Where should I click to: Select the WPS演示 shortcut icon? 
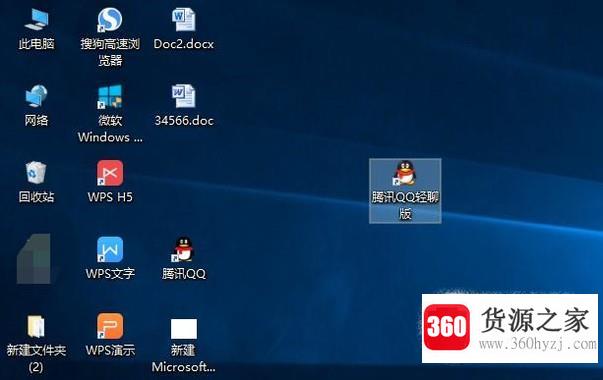coord(110,326)
